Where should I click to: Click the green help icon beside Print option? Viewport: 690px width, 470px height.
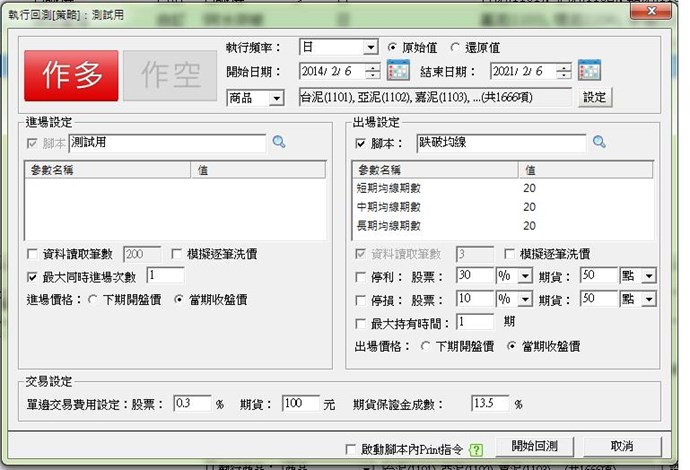coord(475,449)
